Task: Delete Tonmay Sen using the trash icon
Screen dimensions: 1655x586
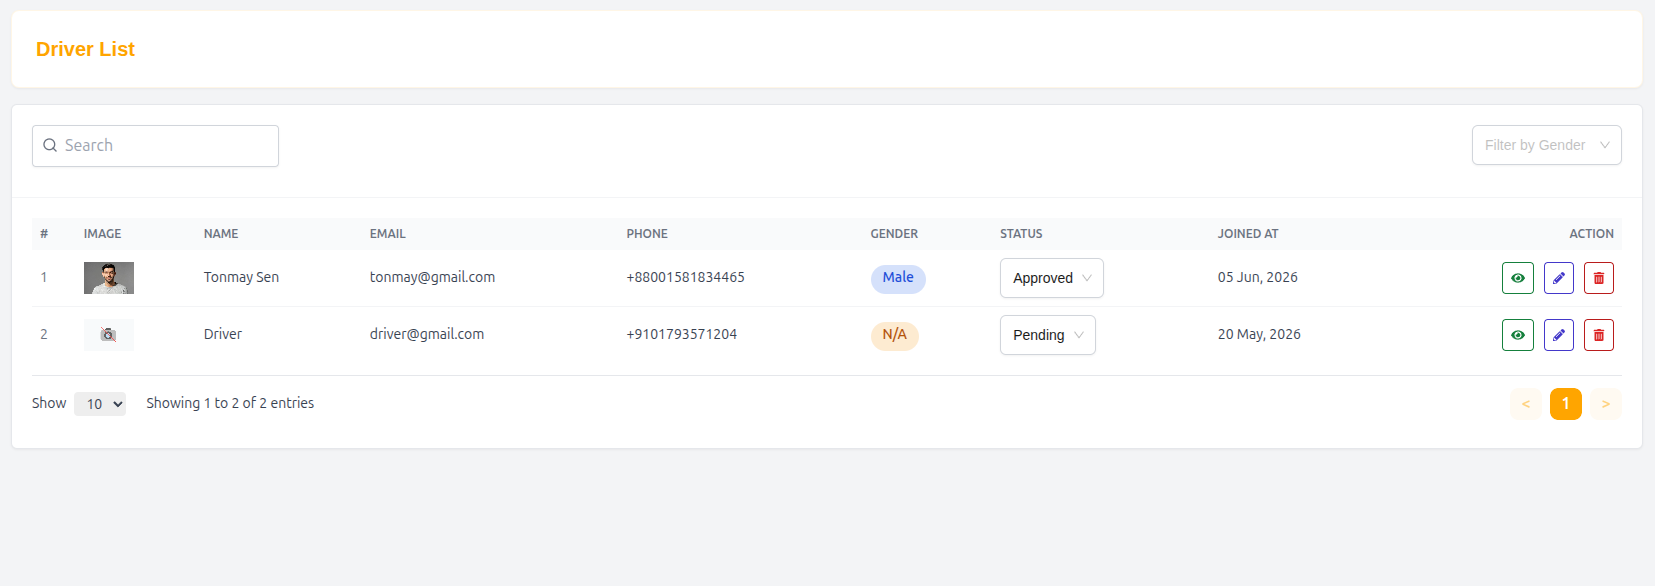Action: [1598, 278]
